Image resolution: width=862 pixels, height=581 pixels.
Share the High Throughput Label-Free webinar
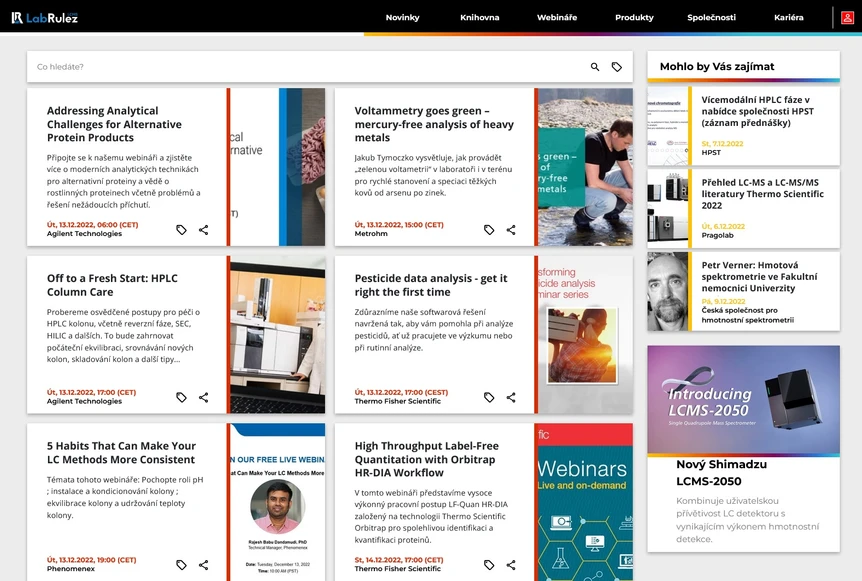tap(511, 565)
